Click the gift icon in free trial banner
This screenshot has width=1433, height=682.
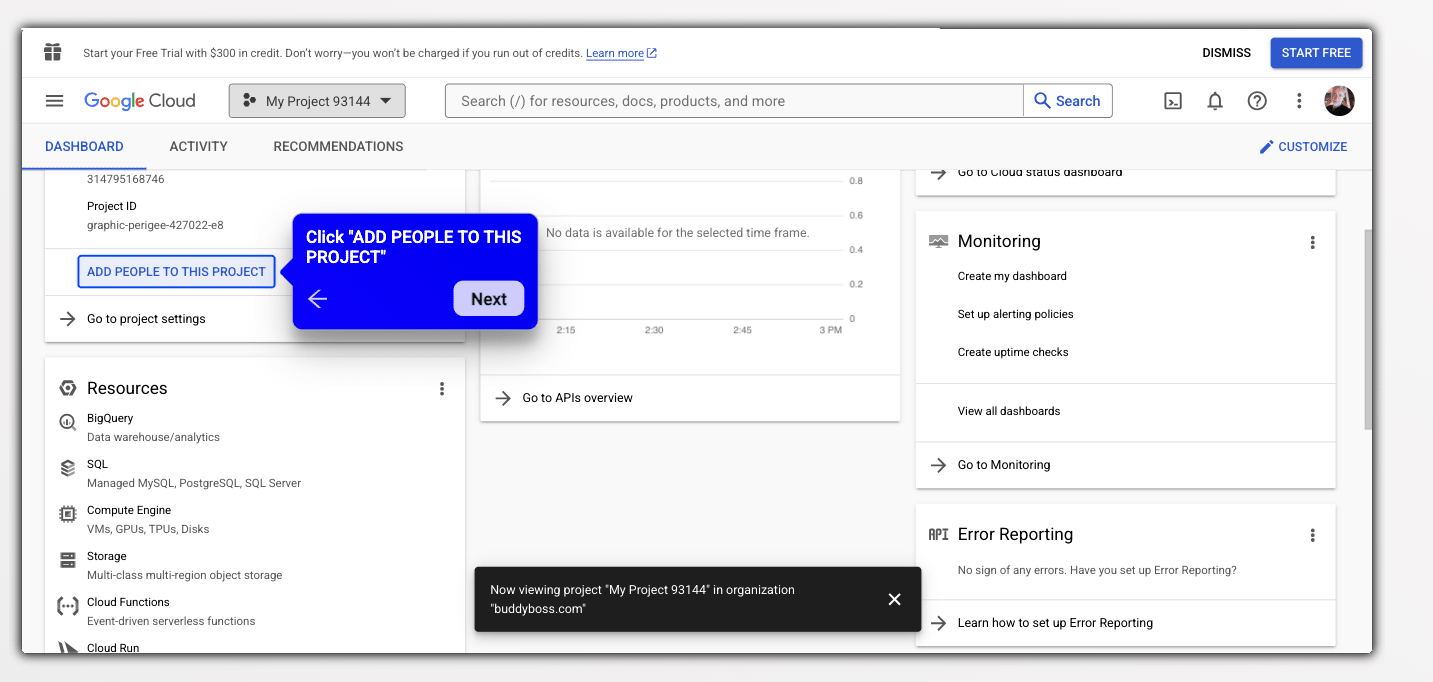coord(53,52)
